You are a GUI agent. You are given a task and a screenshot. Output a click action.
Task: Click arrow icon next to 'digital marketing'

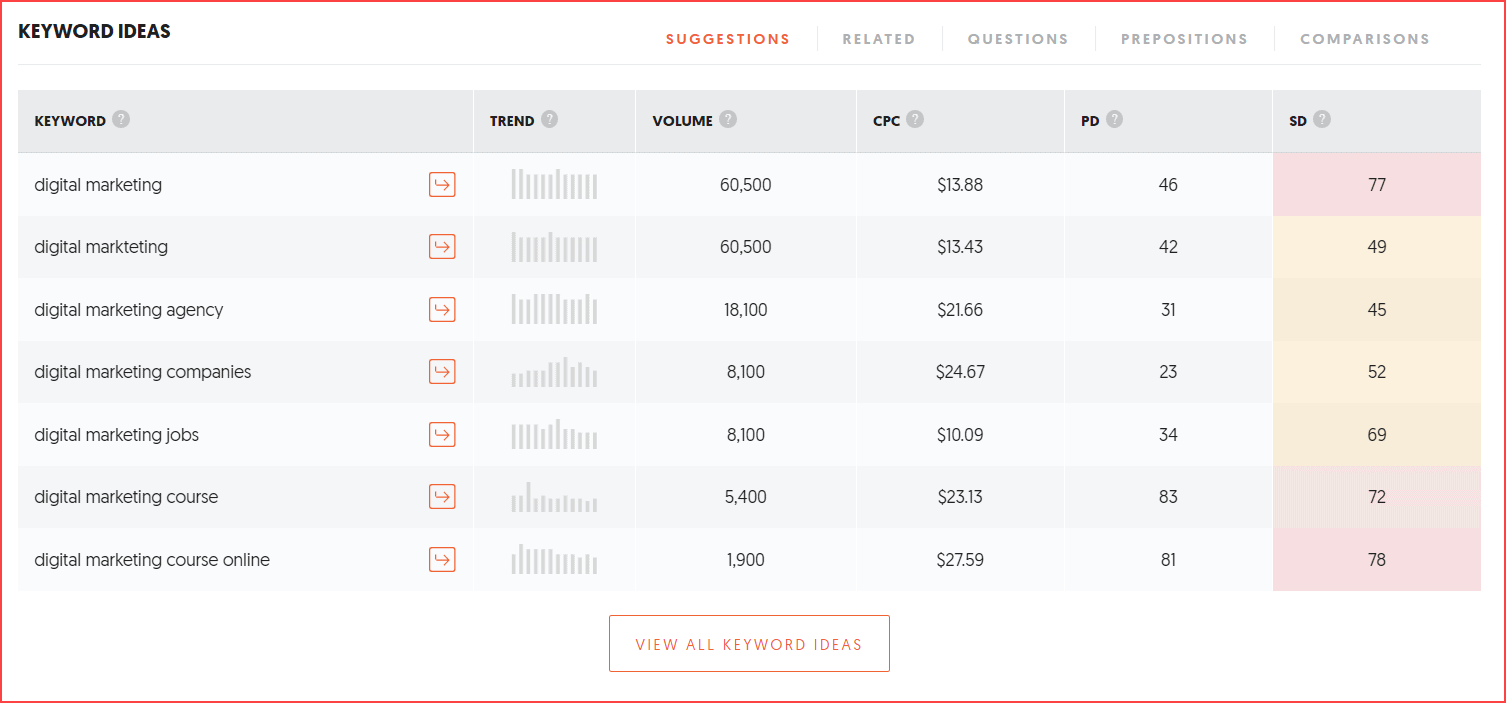(x=442, y=184)
